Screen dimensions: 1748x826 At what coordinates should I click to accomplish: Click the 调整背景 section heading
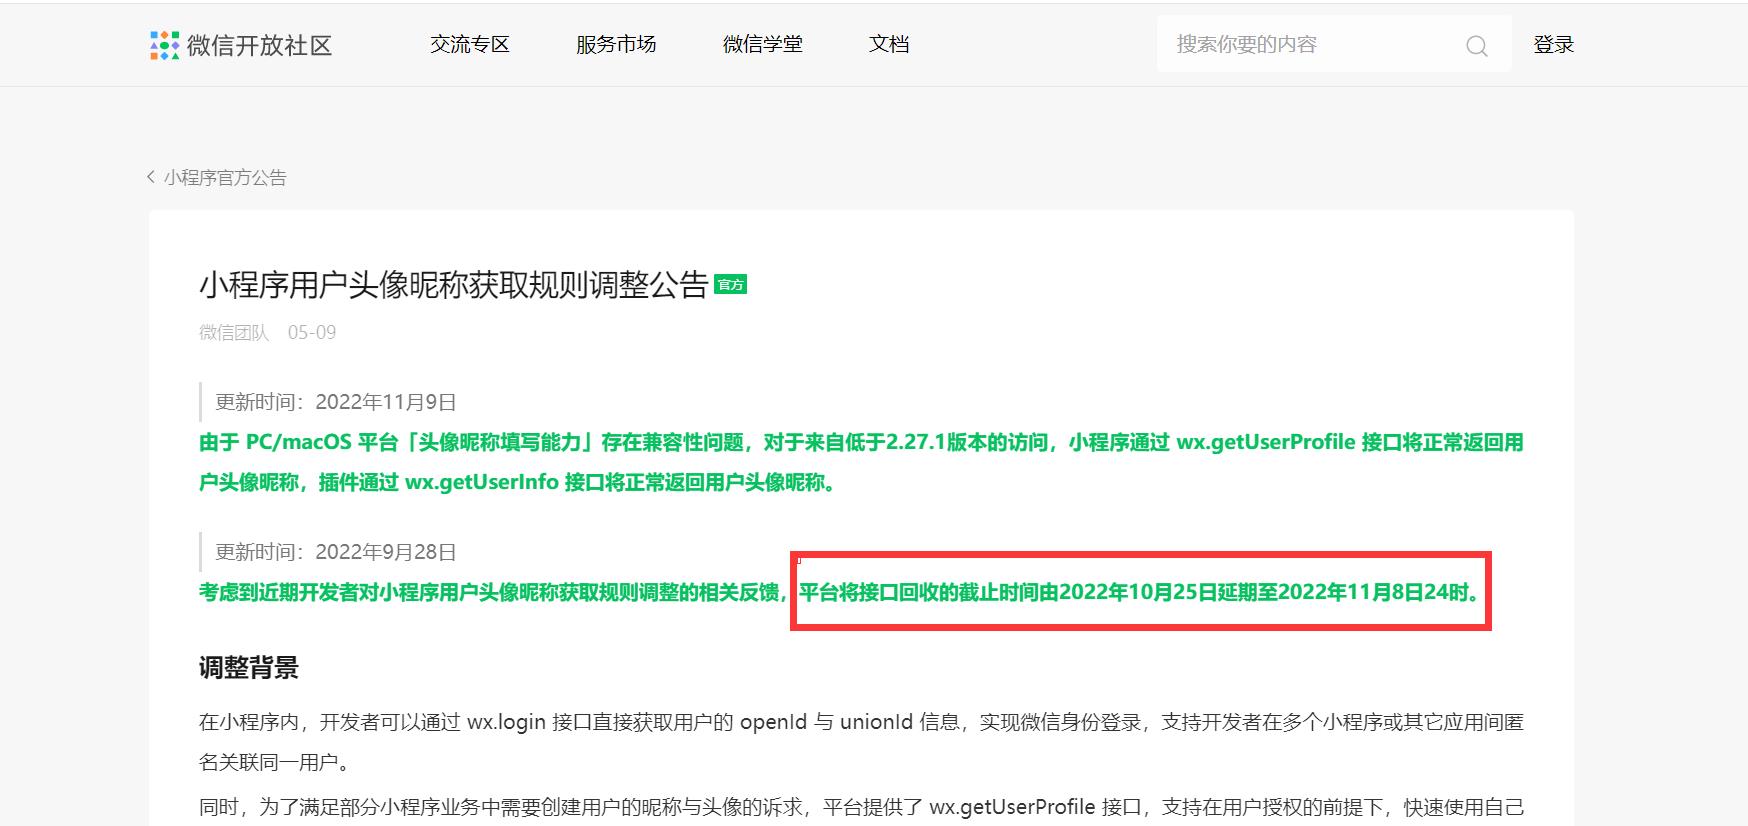[x=249, y=668]
